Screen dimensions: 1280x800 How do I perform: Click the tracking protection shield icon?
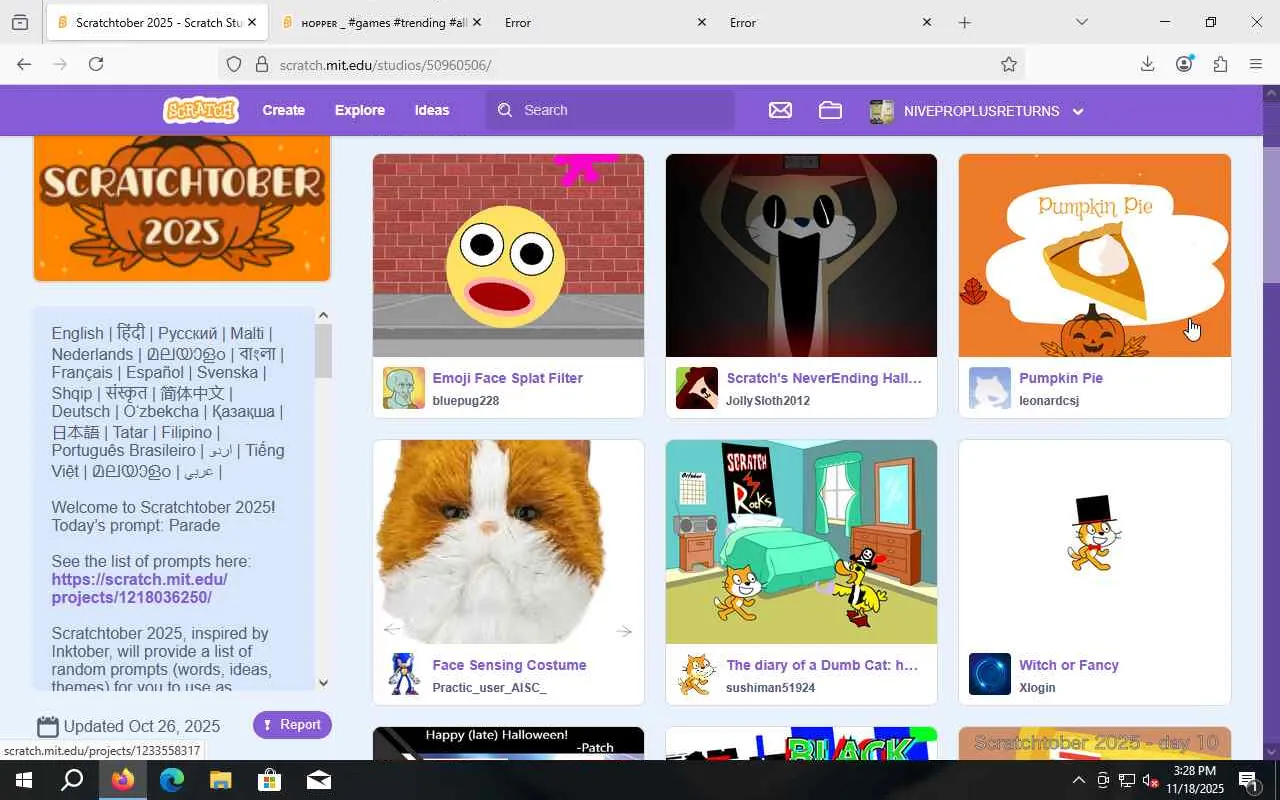234,64
